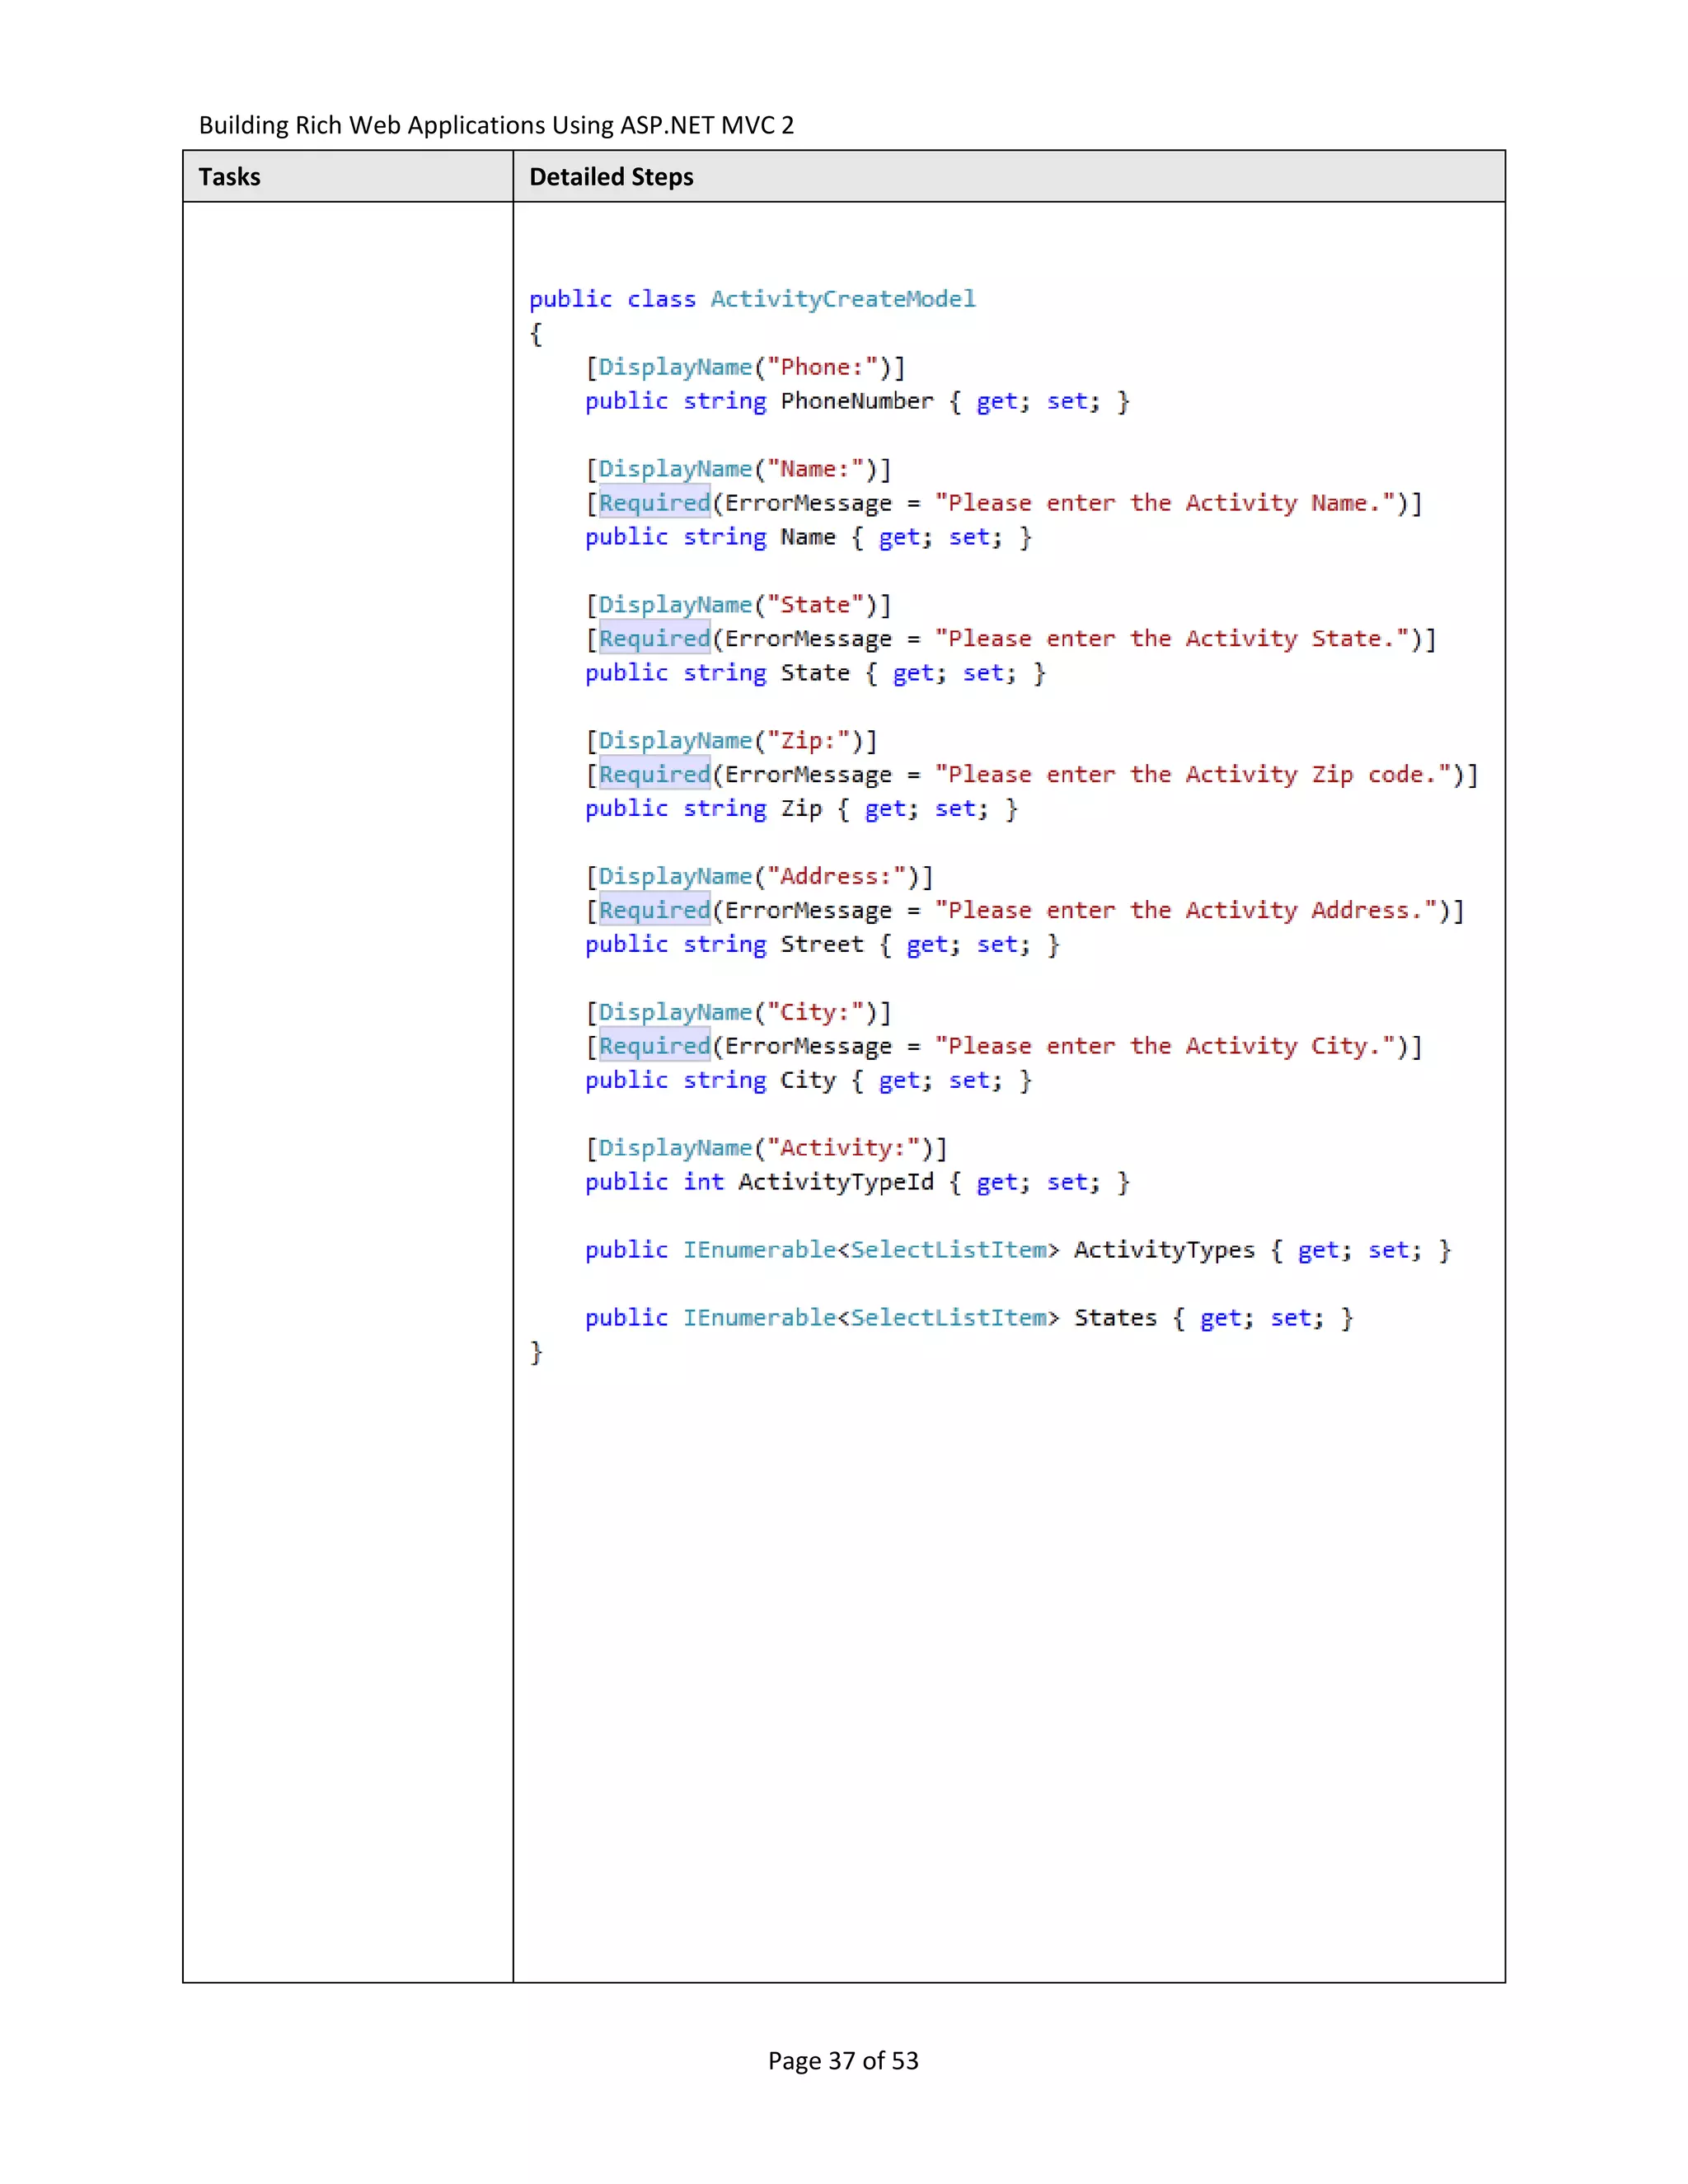
Task: Click the 'Please enter the Activity Name.' line
Action: click(1003, 503)
